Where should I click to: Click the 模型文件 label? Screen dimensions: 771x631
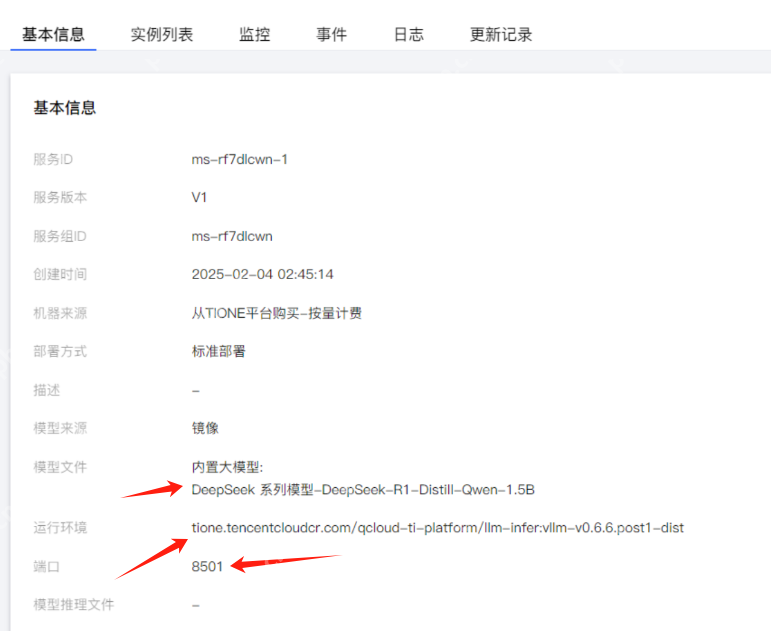(x=60, y=467)
